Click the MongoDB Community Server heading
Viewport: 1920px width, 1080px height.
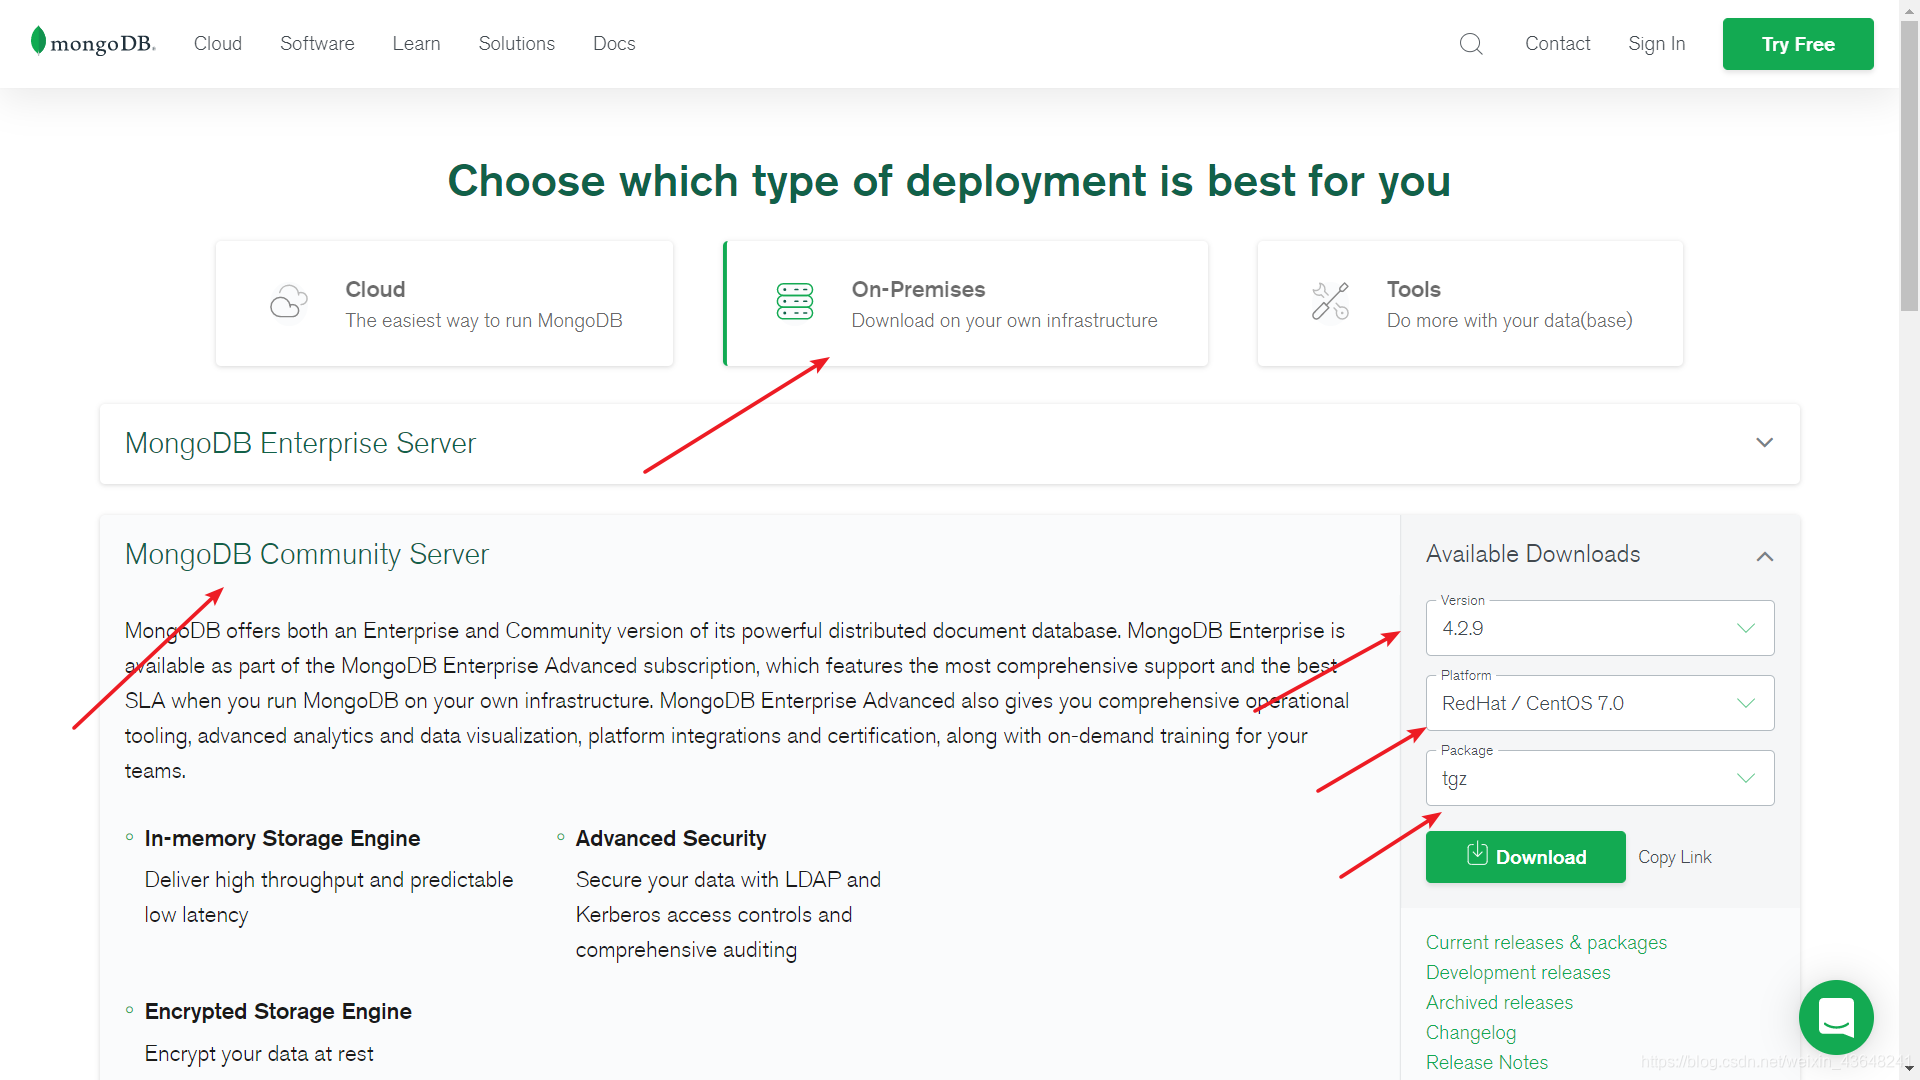[306, 554]
